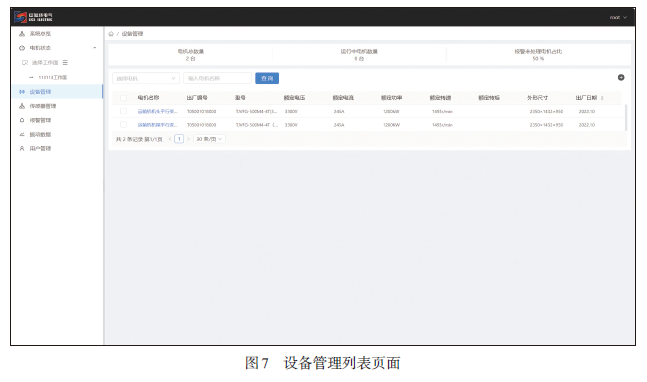Click the home icon in the breadcrumb

[x=111, y=34]
